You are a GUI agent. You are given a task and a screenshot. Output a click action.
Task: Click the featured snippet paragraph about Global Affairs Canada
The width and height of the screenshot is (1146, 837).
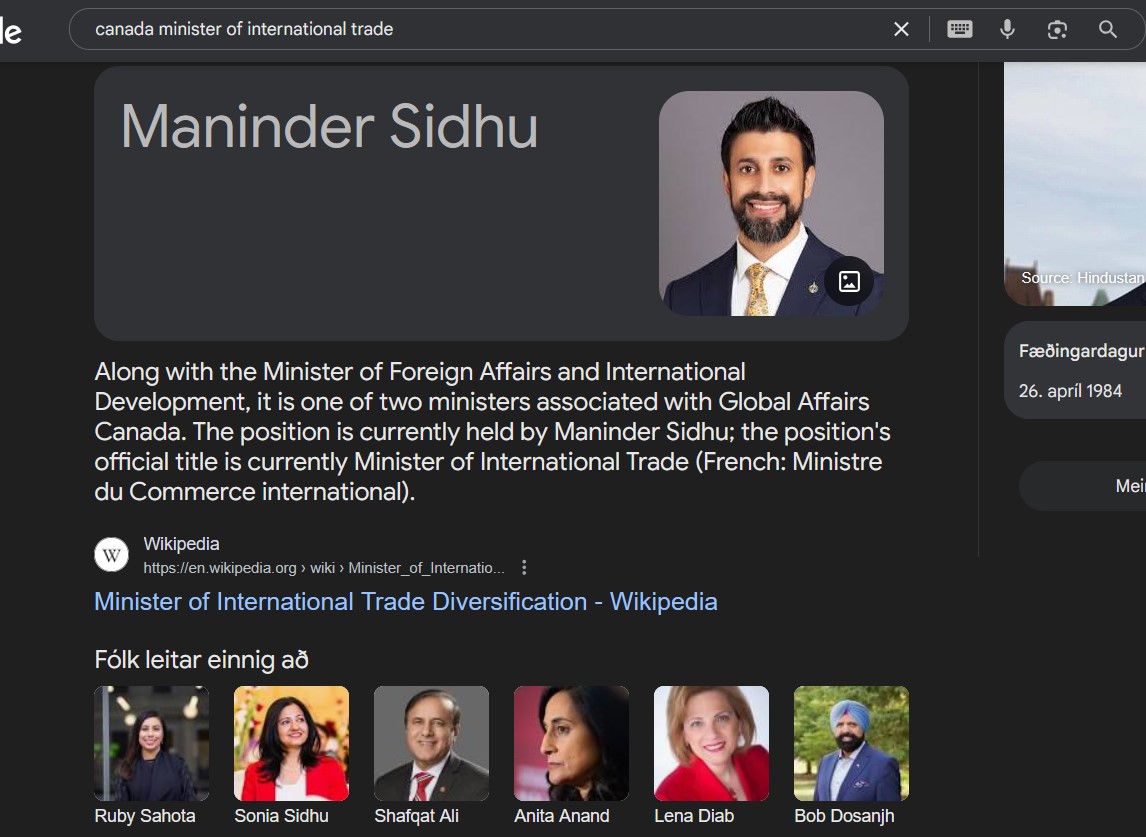[x=493, y=431]
